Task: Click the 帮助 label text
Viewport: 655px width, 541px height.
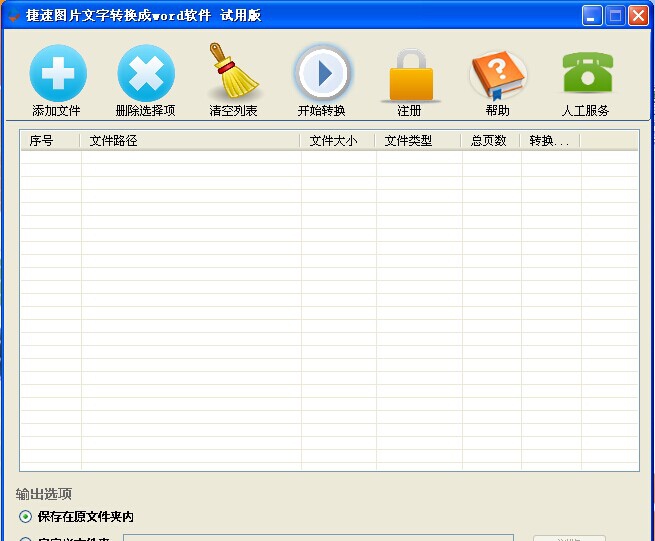Action: 498,111
